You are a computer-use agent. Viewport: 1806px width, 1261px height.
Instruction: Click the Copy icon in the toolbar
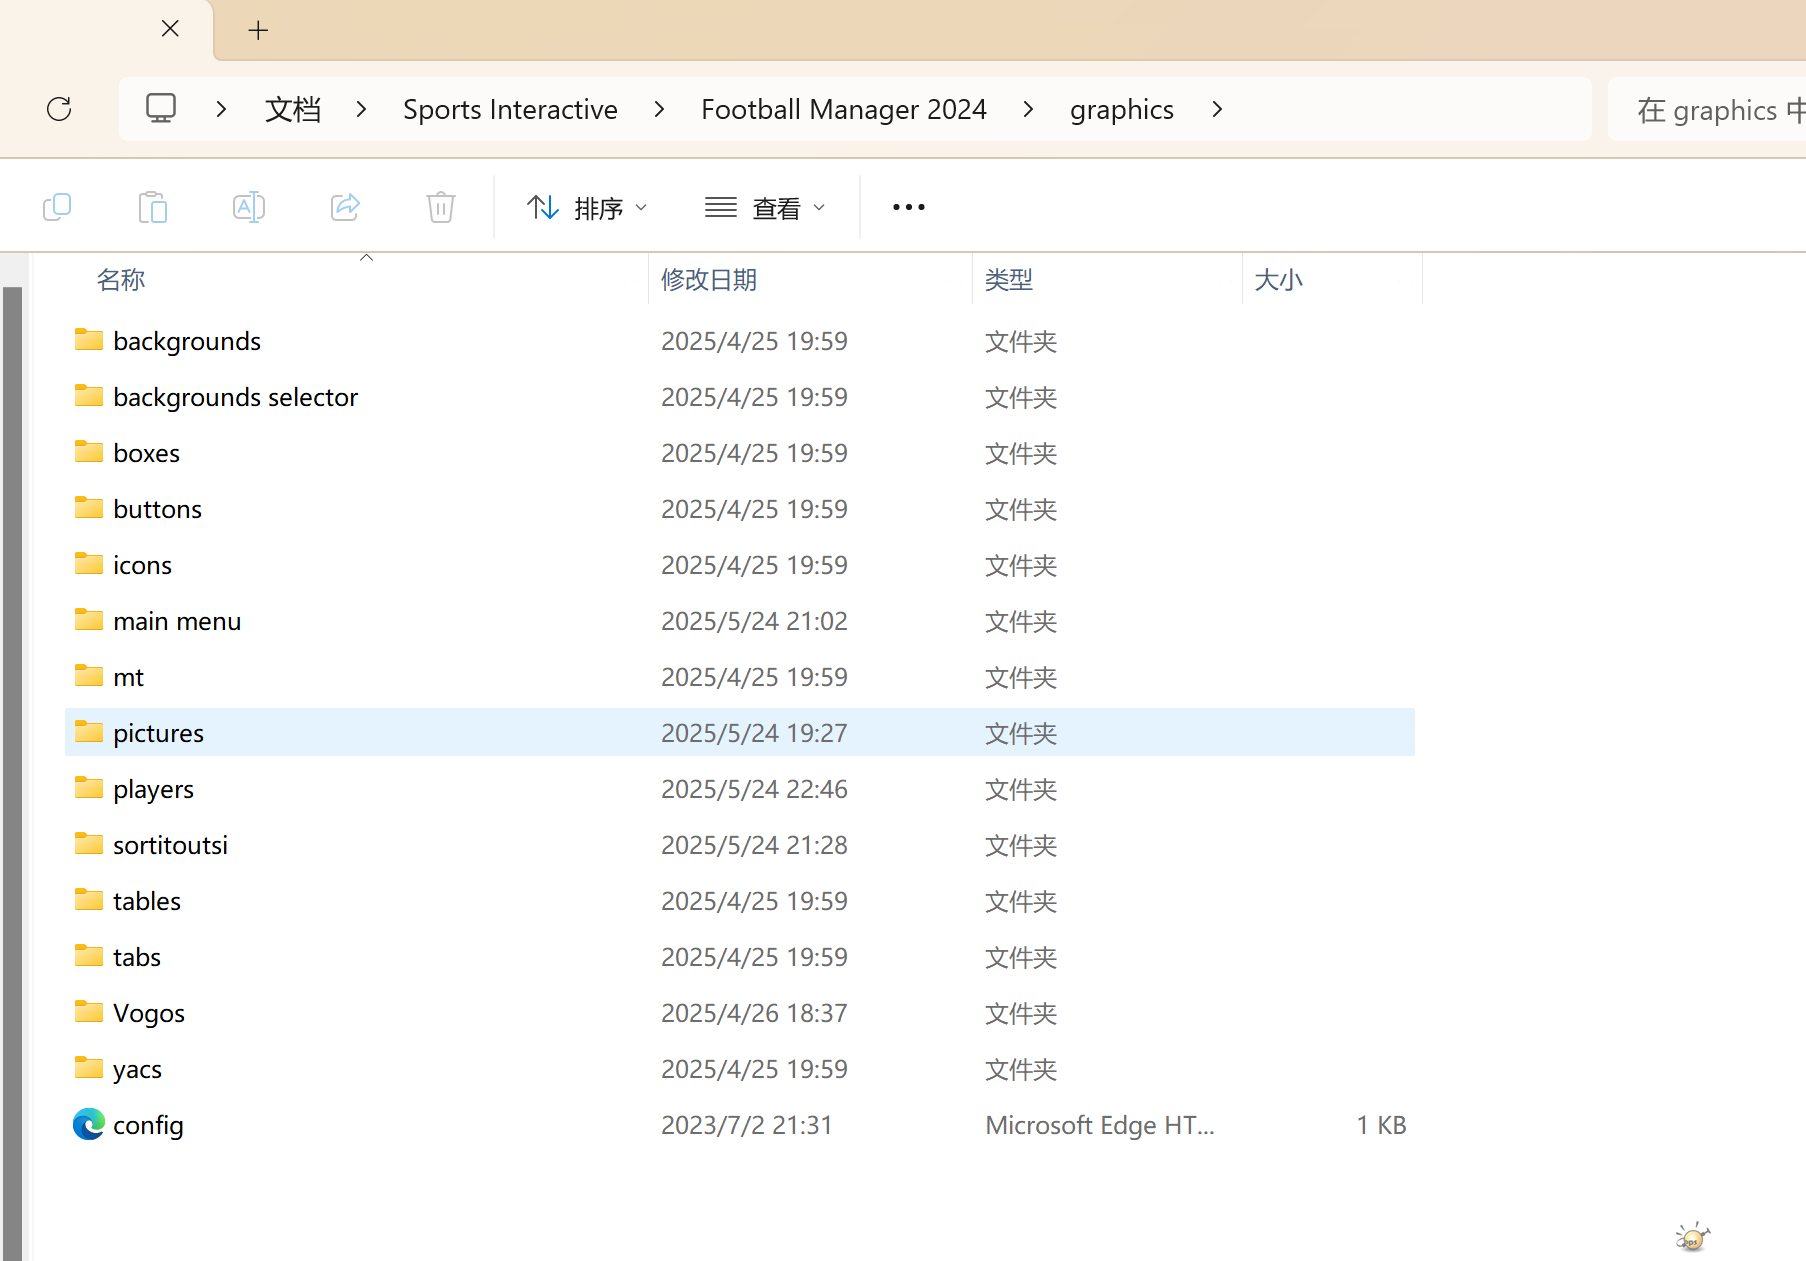point(57,207)
